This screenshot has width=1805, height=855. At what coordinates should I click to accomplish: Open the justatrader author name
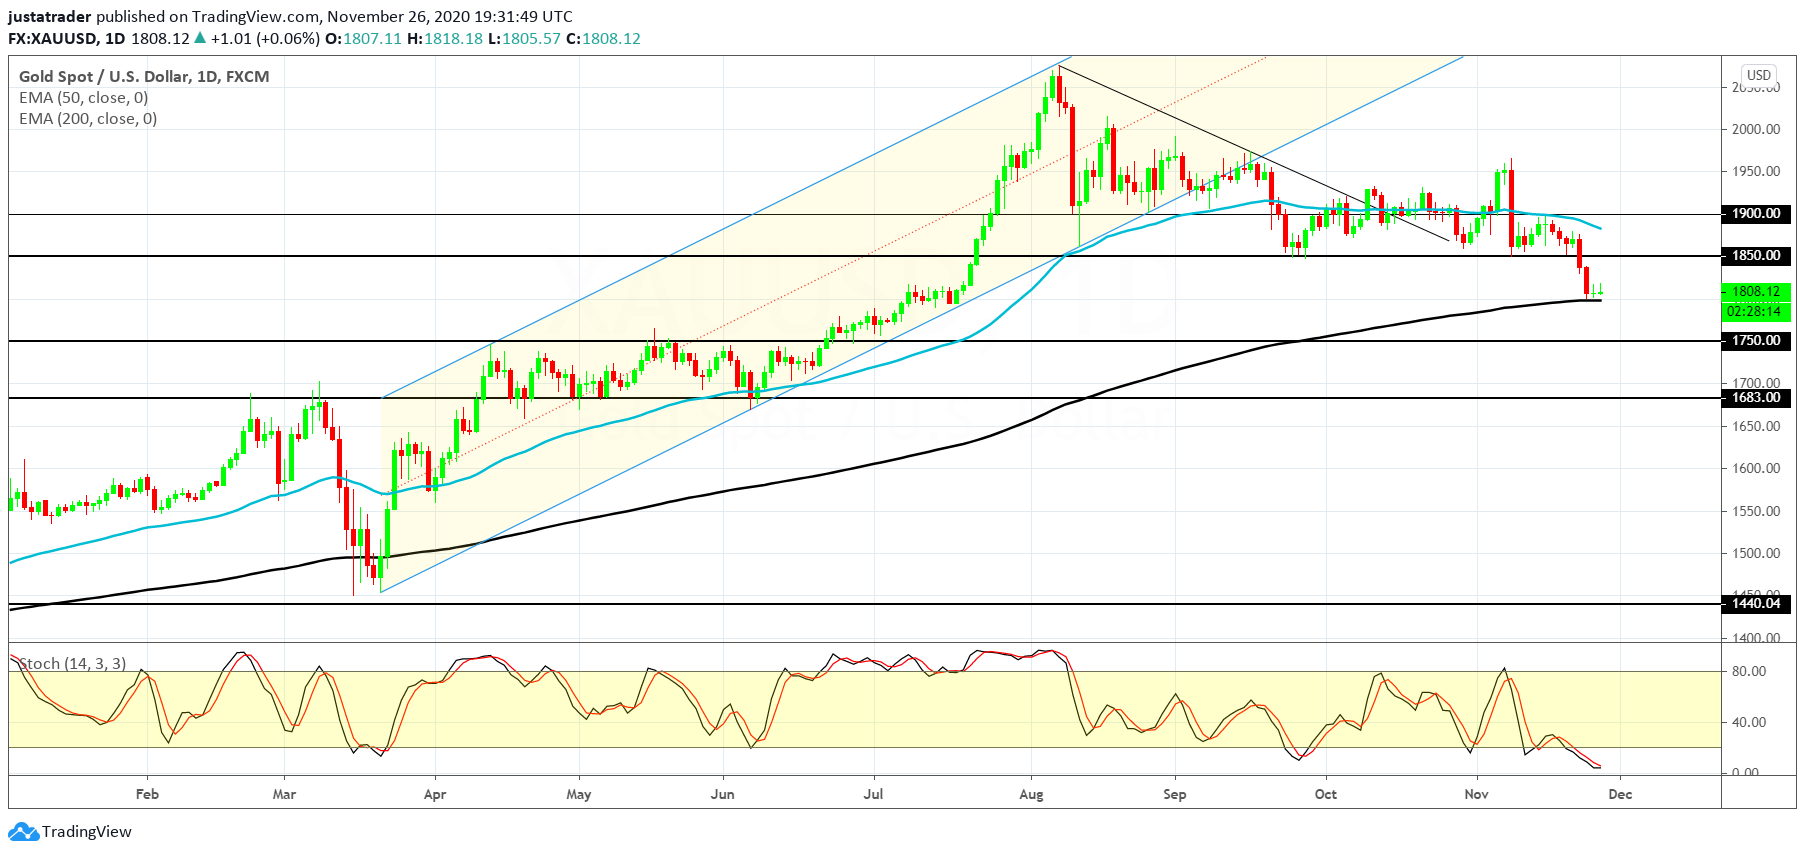(50, 17)
